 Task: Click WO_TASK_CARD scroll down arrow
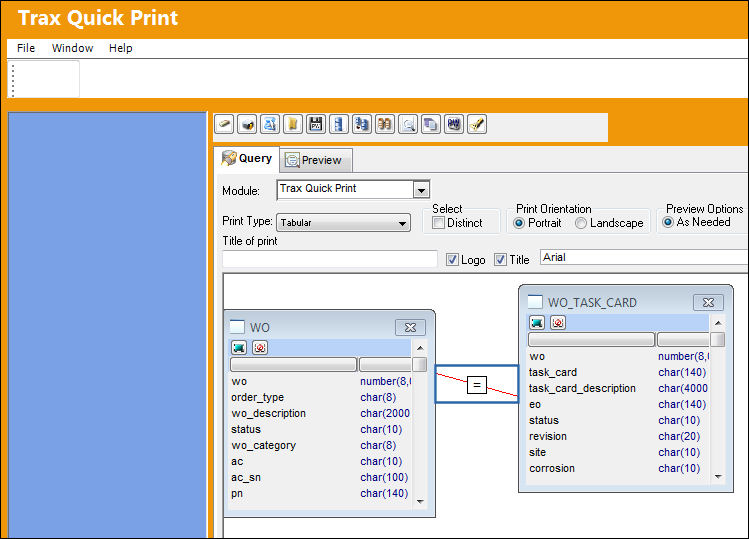coord(718,476)
